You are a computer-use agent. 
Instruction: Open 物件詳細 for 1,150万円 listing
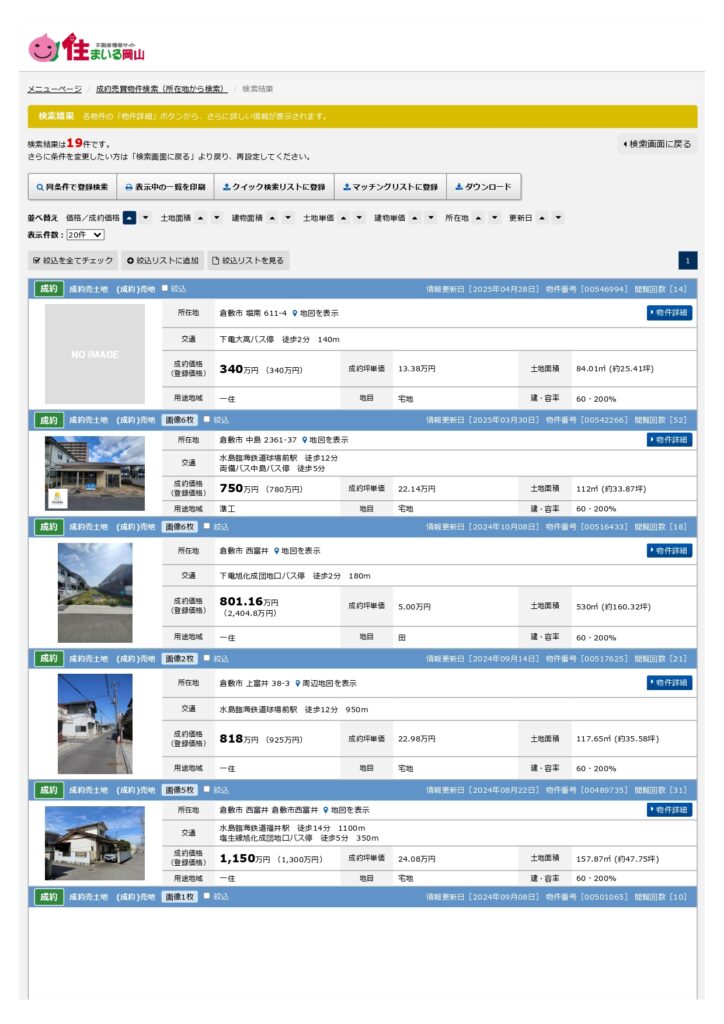[x=669, y=810]
